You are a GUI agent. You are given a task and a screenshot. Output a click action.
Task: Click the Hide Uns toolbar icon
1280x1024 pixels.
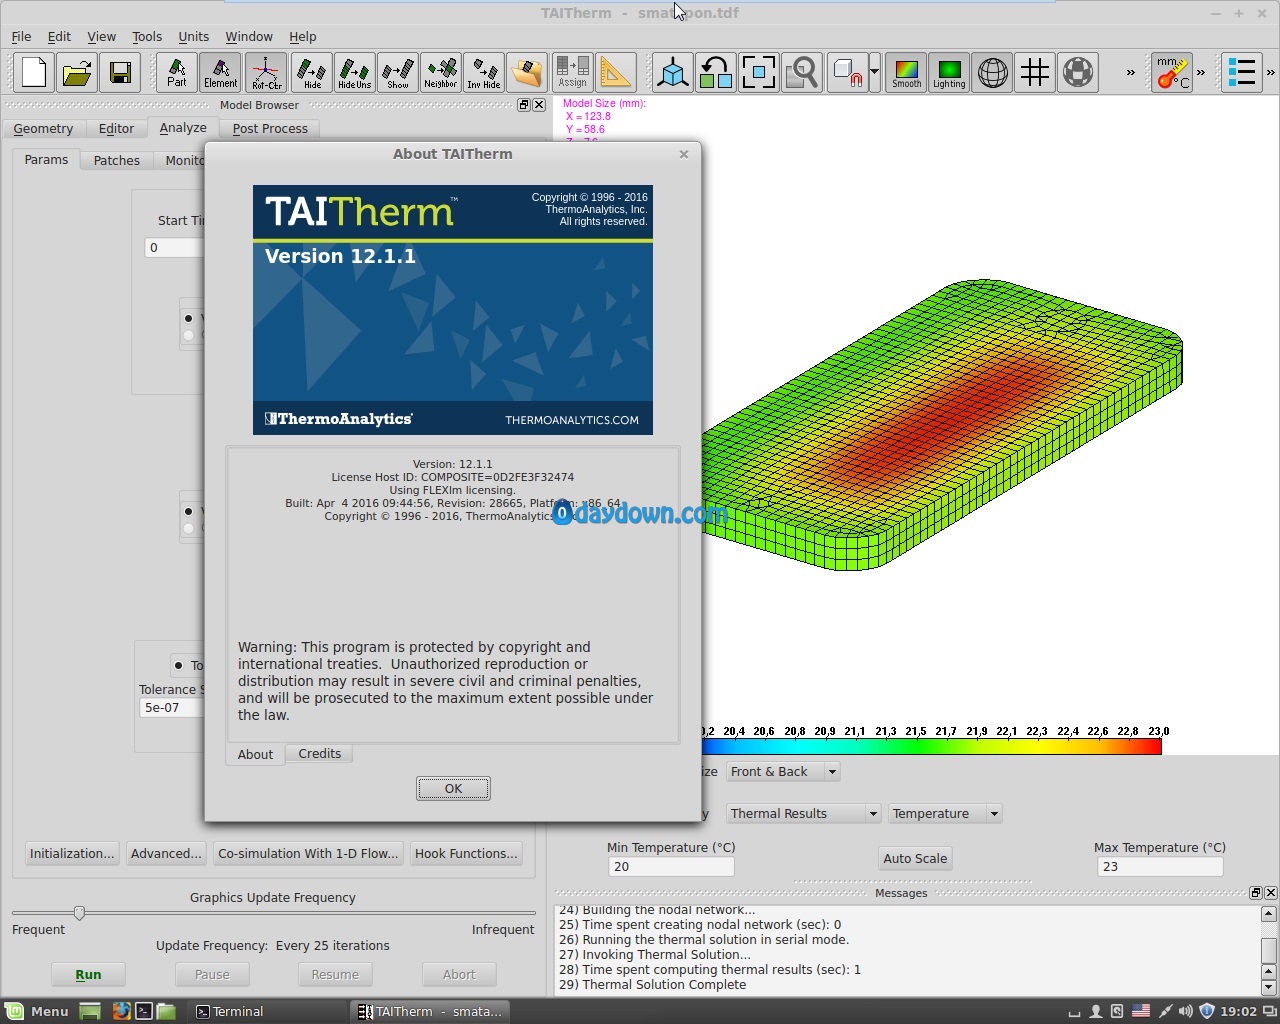[355, 73]
